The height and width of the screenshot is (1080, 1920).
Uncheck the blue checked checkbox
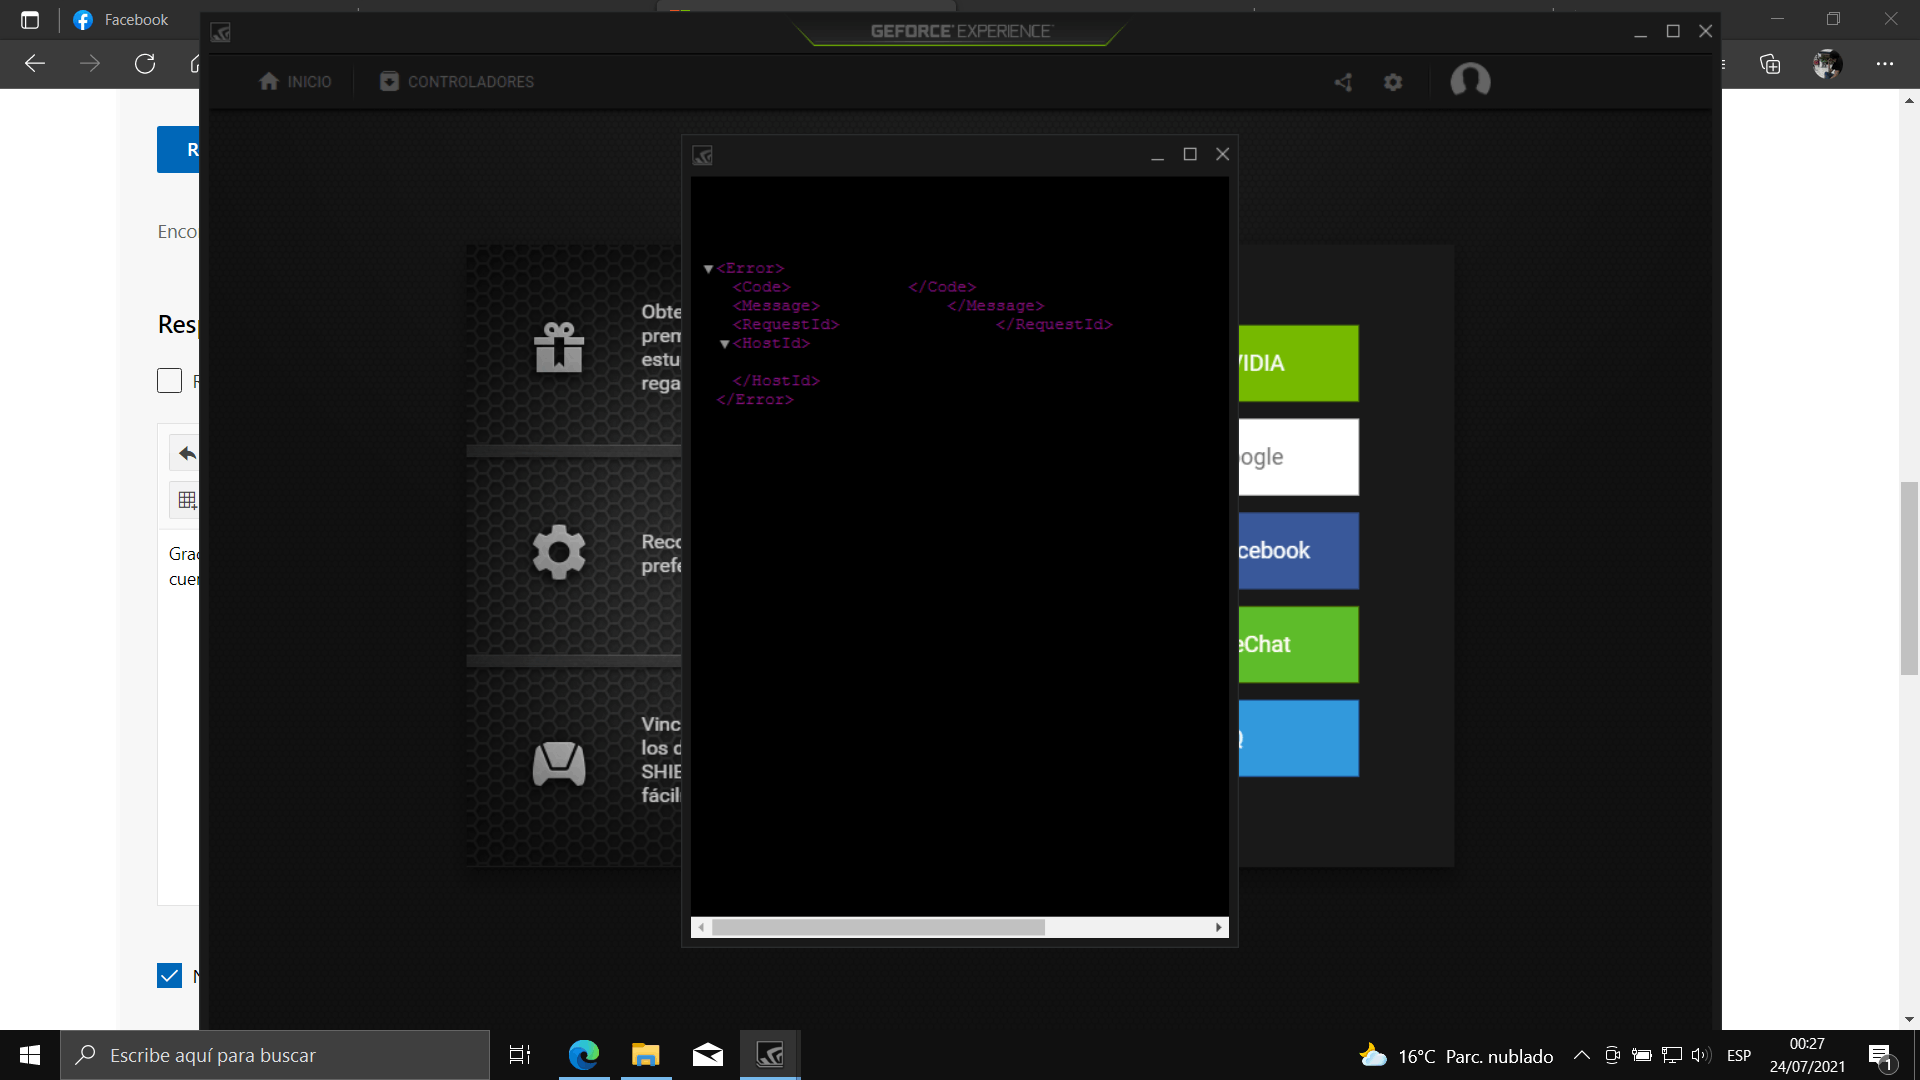(170, 975)
